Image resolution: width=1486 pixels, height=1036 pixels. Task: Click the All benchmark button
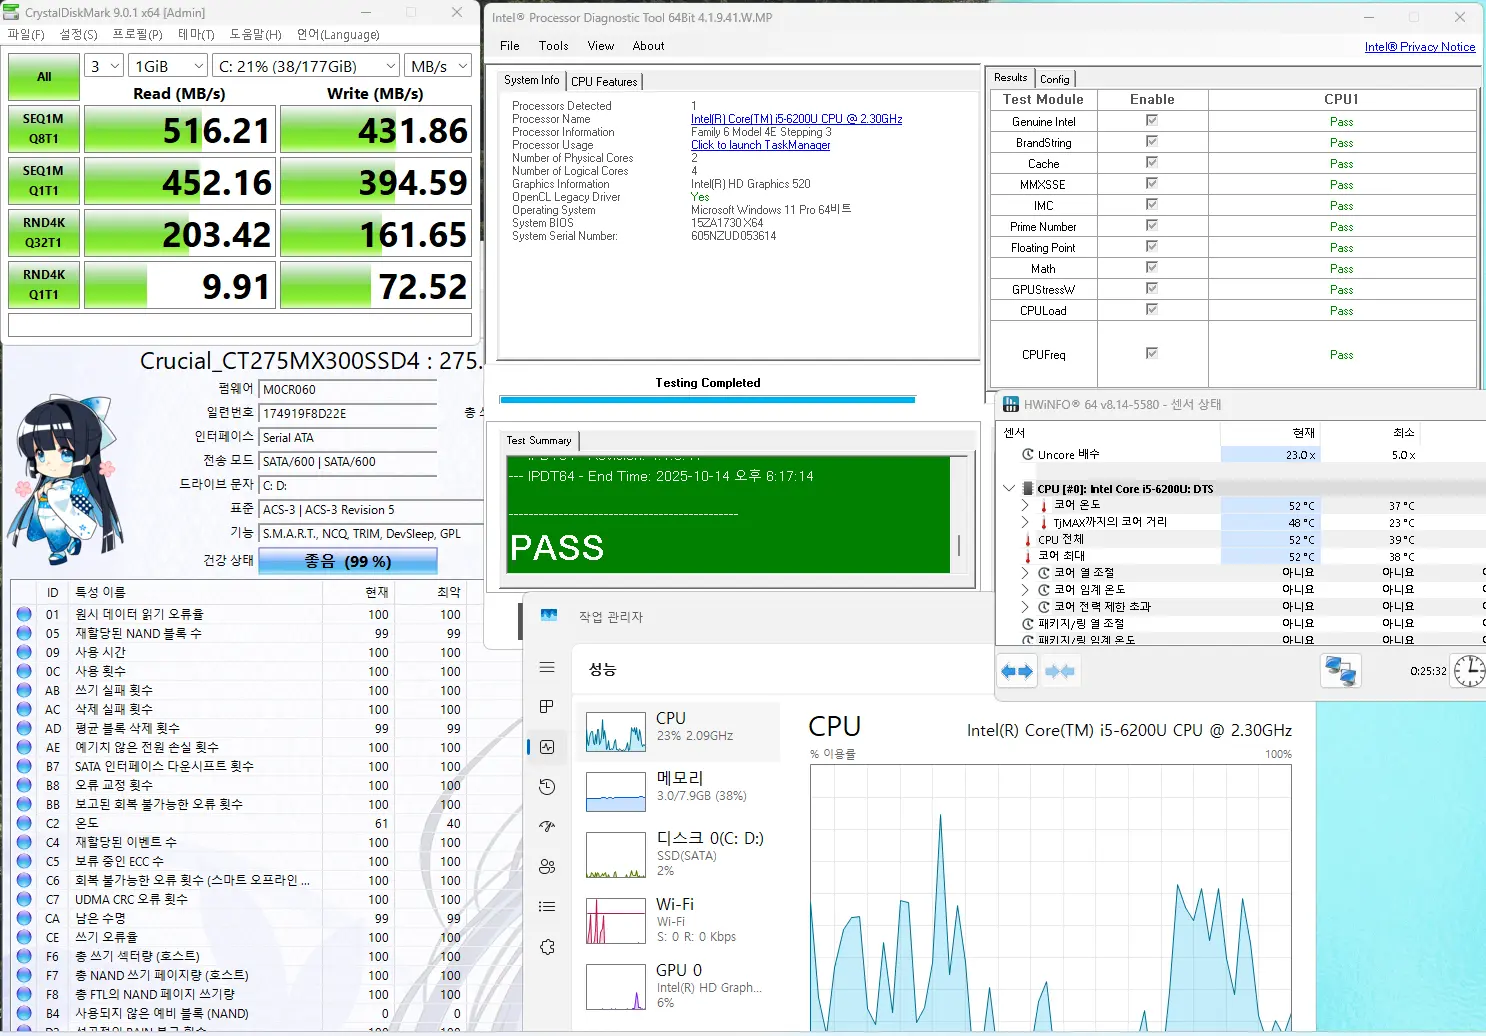click(44, 77)
